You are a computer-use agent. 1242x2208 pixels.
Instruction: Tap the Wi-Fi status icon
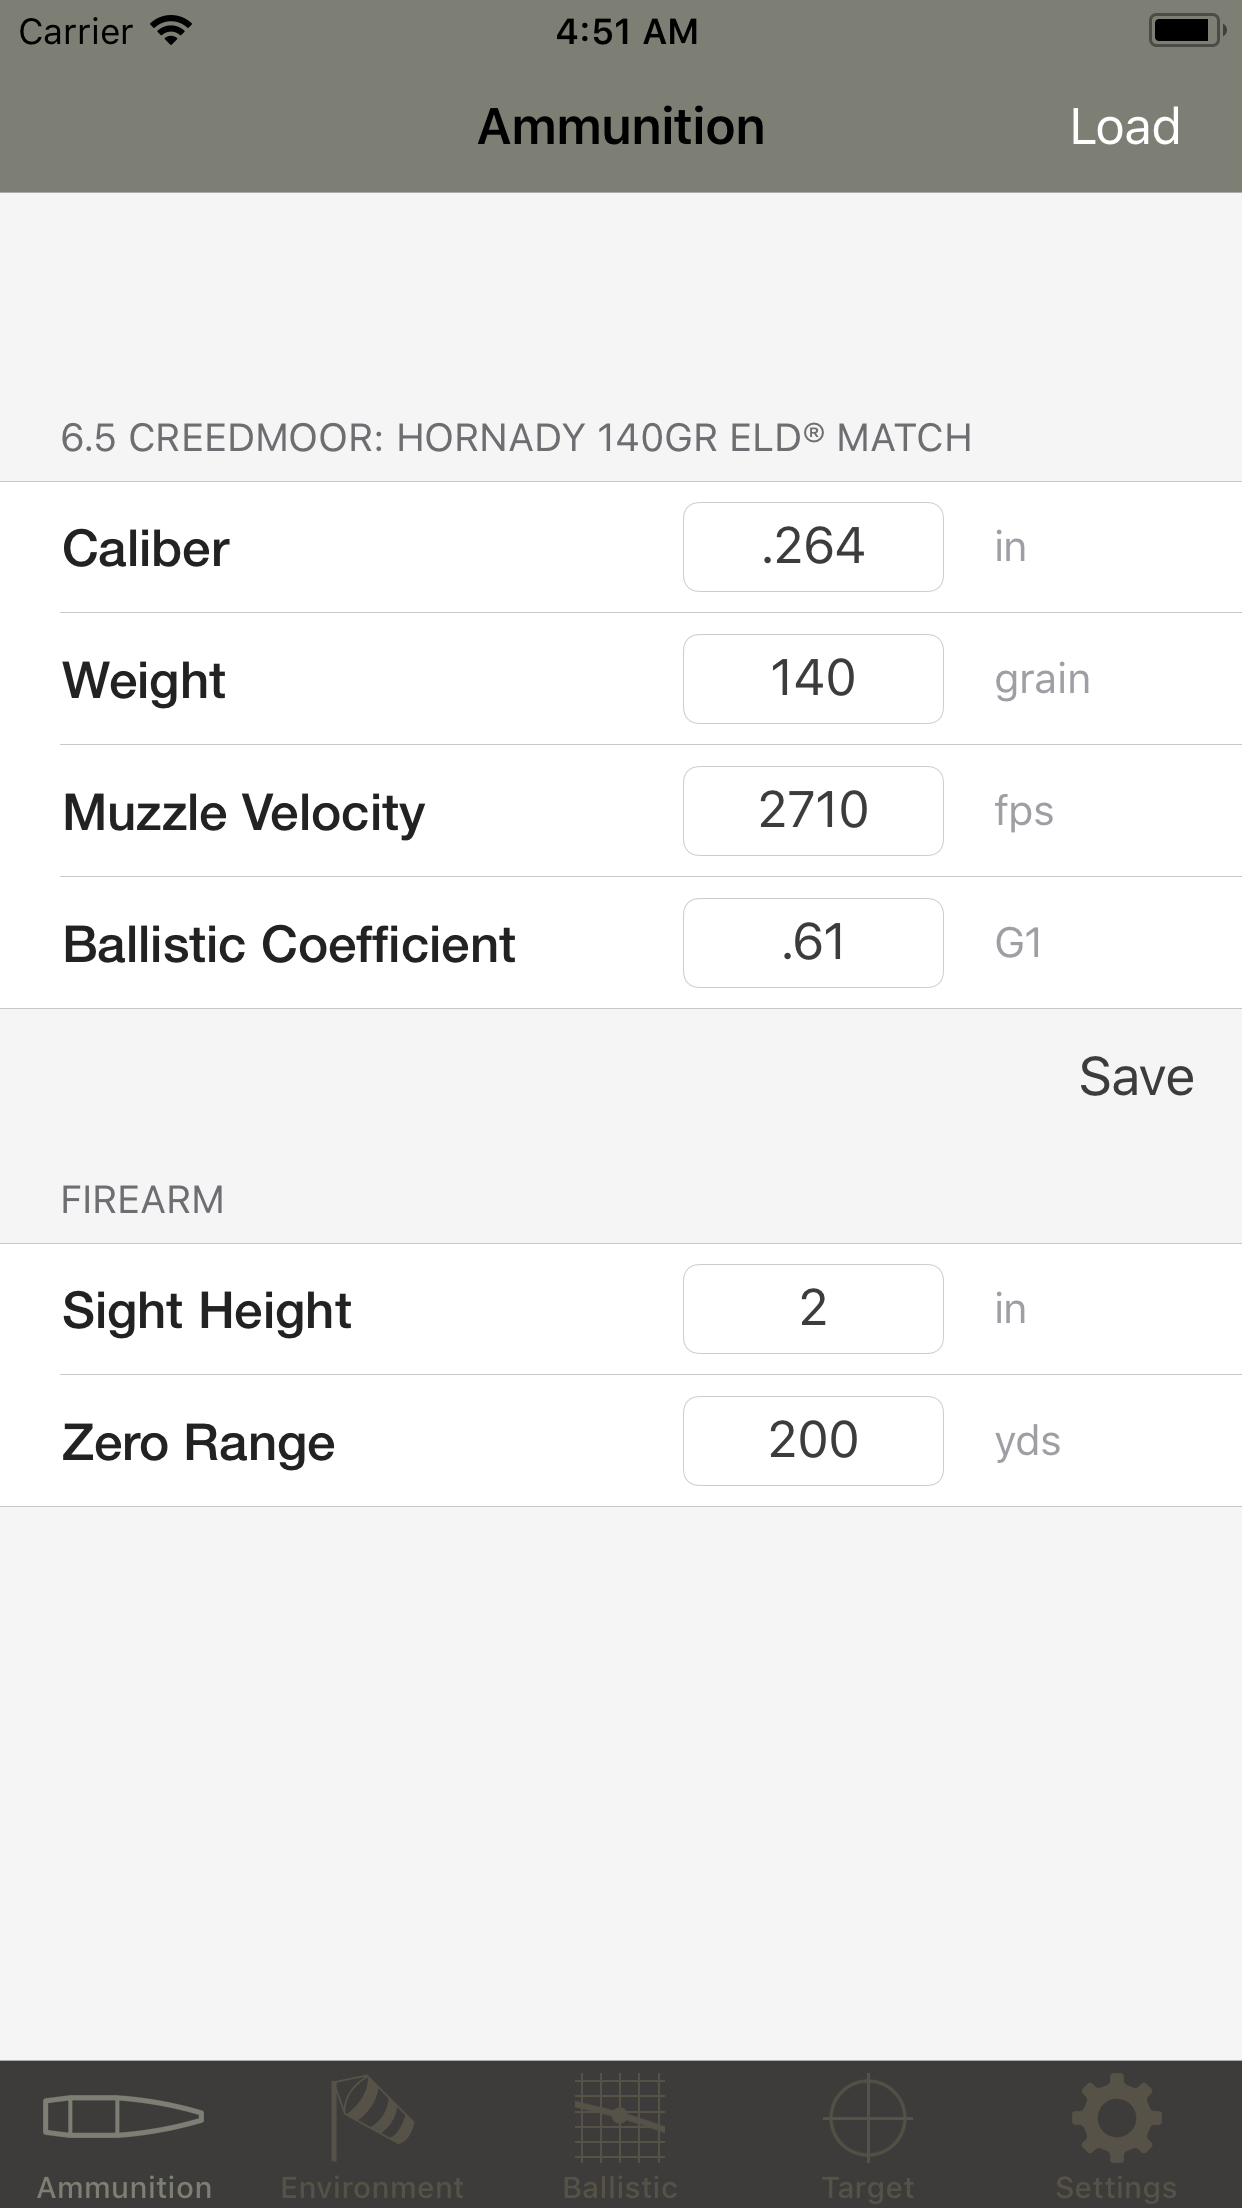171,31
